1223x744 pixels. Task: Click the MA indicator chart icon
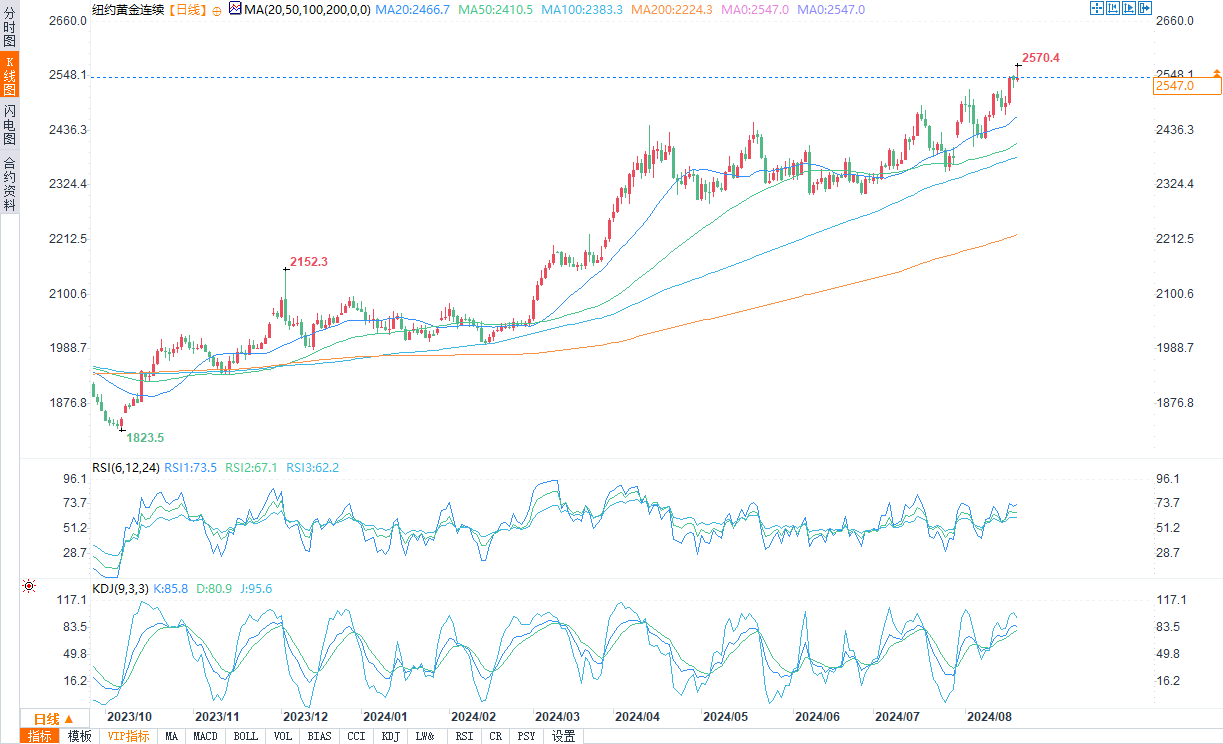click(235, 9)
